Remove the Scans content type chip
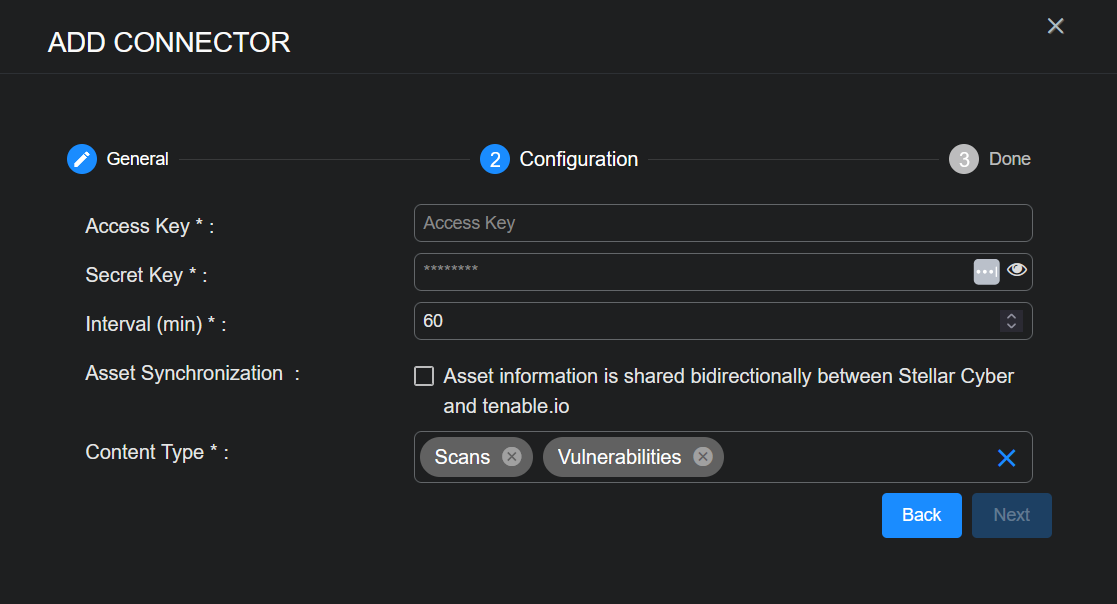1117x604 pixels. point(512,457)
